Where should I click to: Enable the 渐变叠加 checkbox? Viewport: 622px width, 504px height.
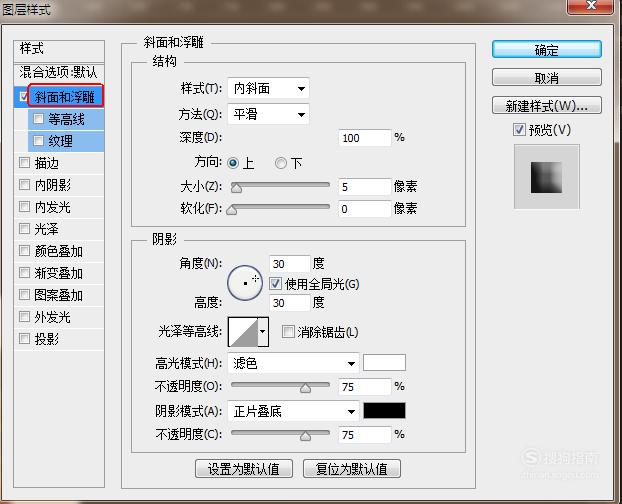pos(24,272)
